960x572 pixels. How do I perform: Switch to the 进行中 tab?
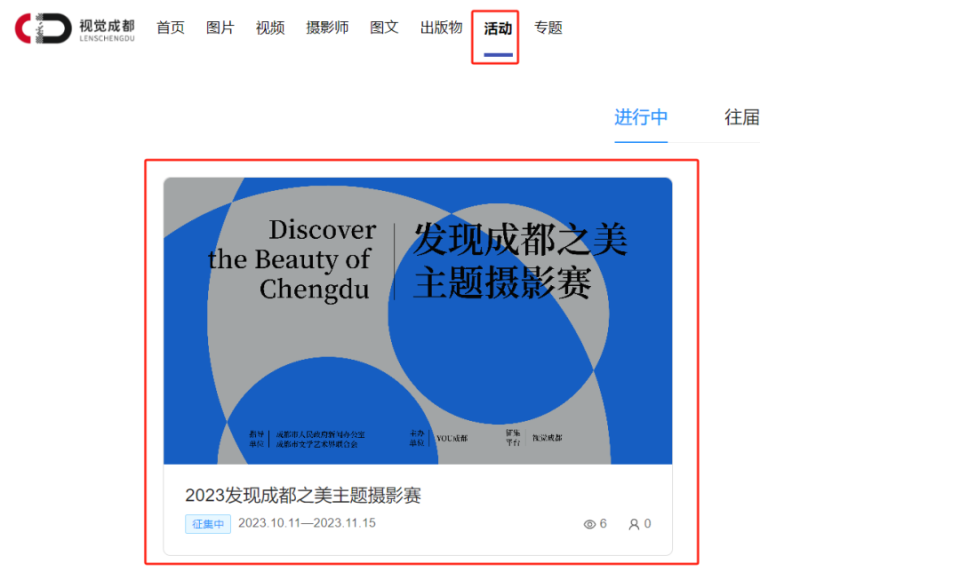click(641, 117)
